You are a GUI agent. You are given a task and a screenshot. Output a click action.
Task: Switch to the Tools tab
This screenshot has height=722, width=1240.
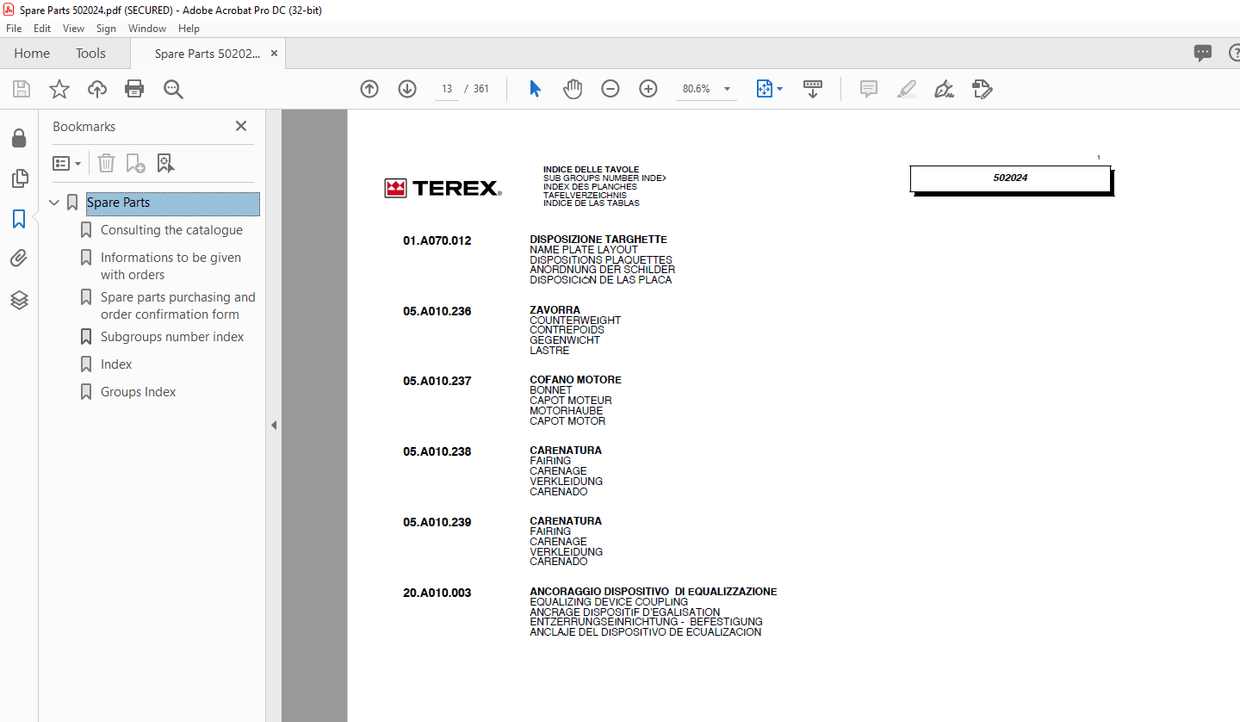(90, 53)
